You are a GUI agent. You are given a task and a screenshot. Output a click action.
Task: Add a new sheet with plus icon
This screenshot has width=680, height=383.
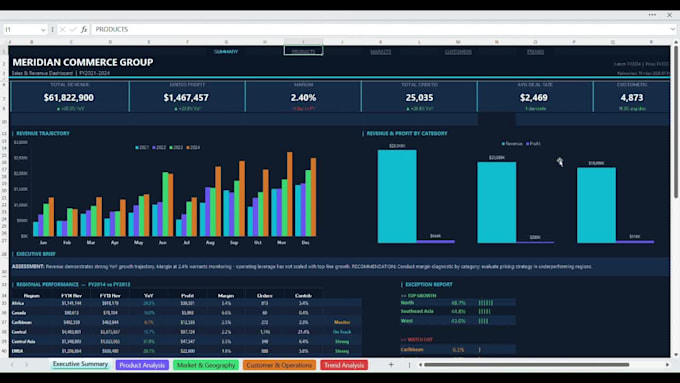click(391, 365)
